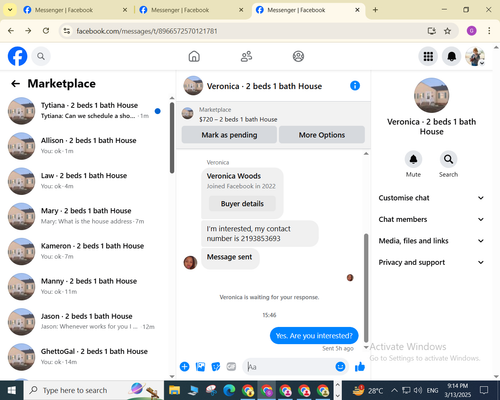Go back with browser back arrow
The height and width of the screenshot is (400, 500).
click(11, 31)
